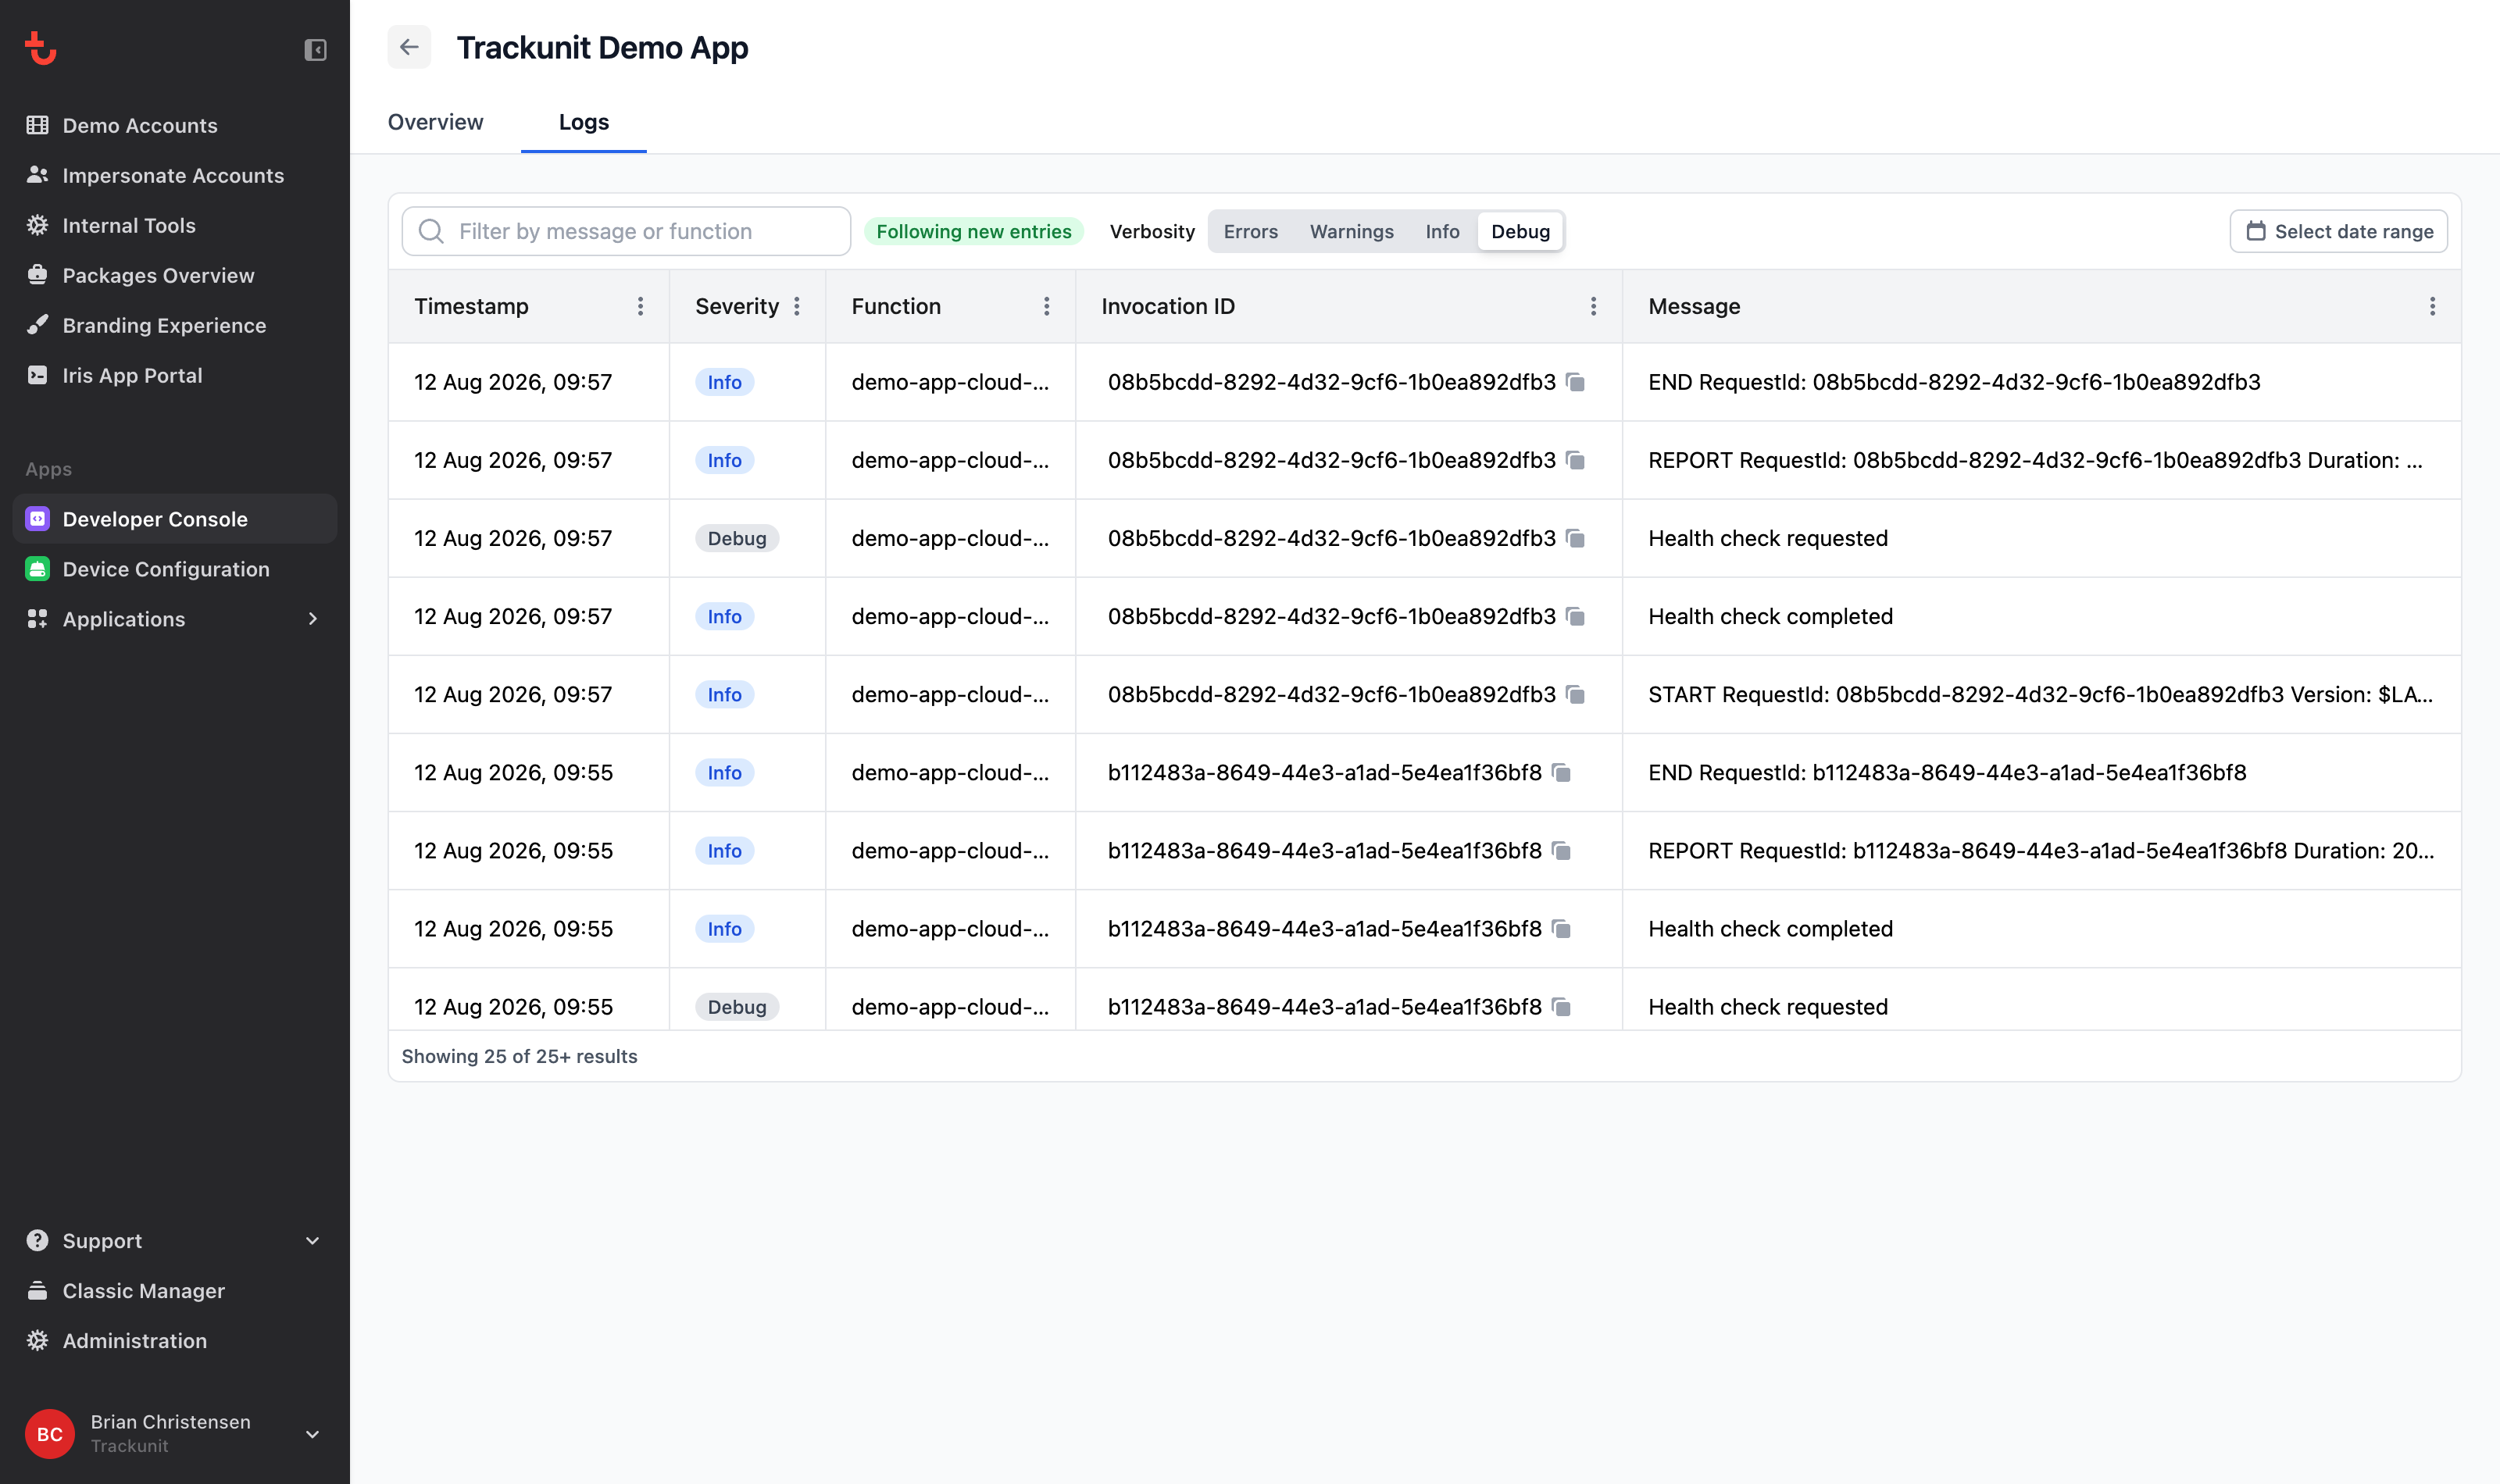Copy invocation ID of 09:55 Health check completed row
Viewport: 2500px width, 1484px height.
pyautogui.click(x=1562, y=928)
